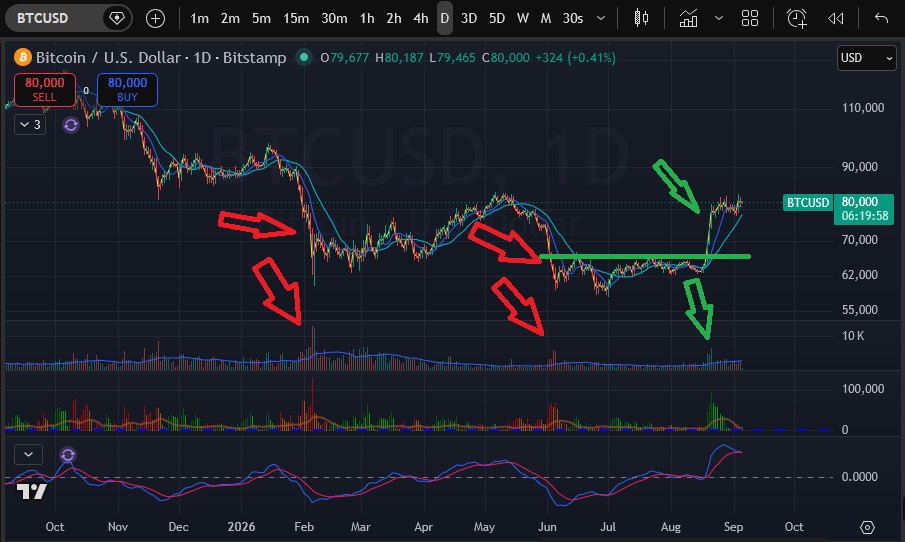Click the Bitcoin / U.S. Dollar title
Screen dimensions: 905x542
pos(108,58)
